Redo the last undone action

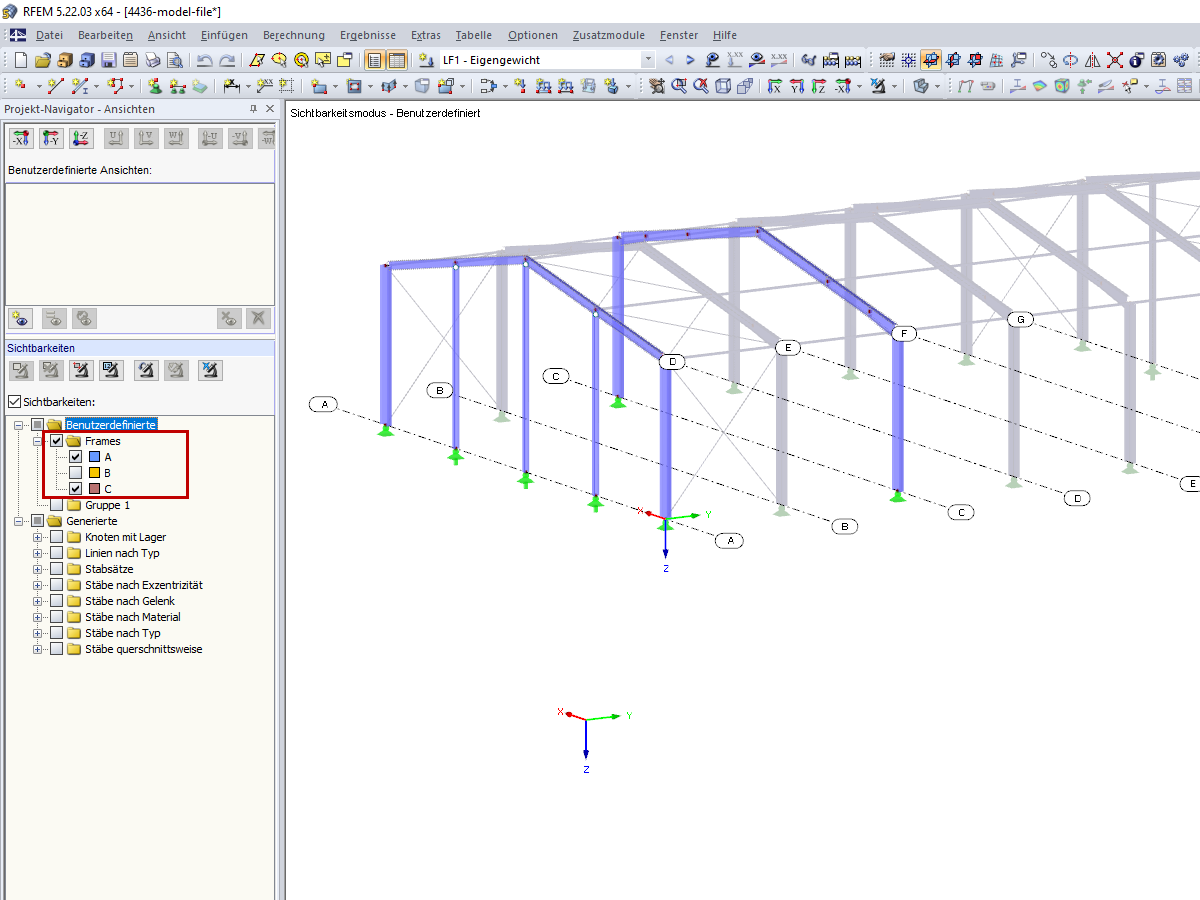(227, 60)
